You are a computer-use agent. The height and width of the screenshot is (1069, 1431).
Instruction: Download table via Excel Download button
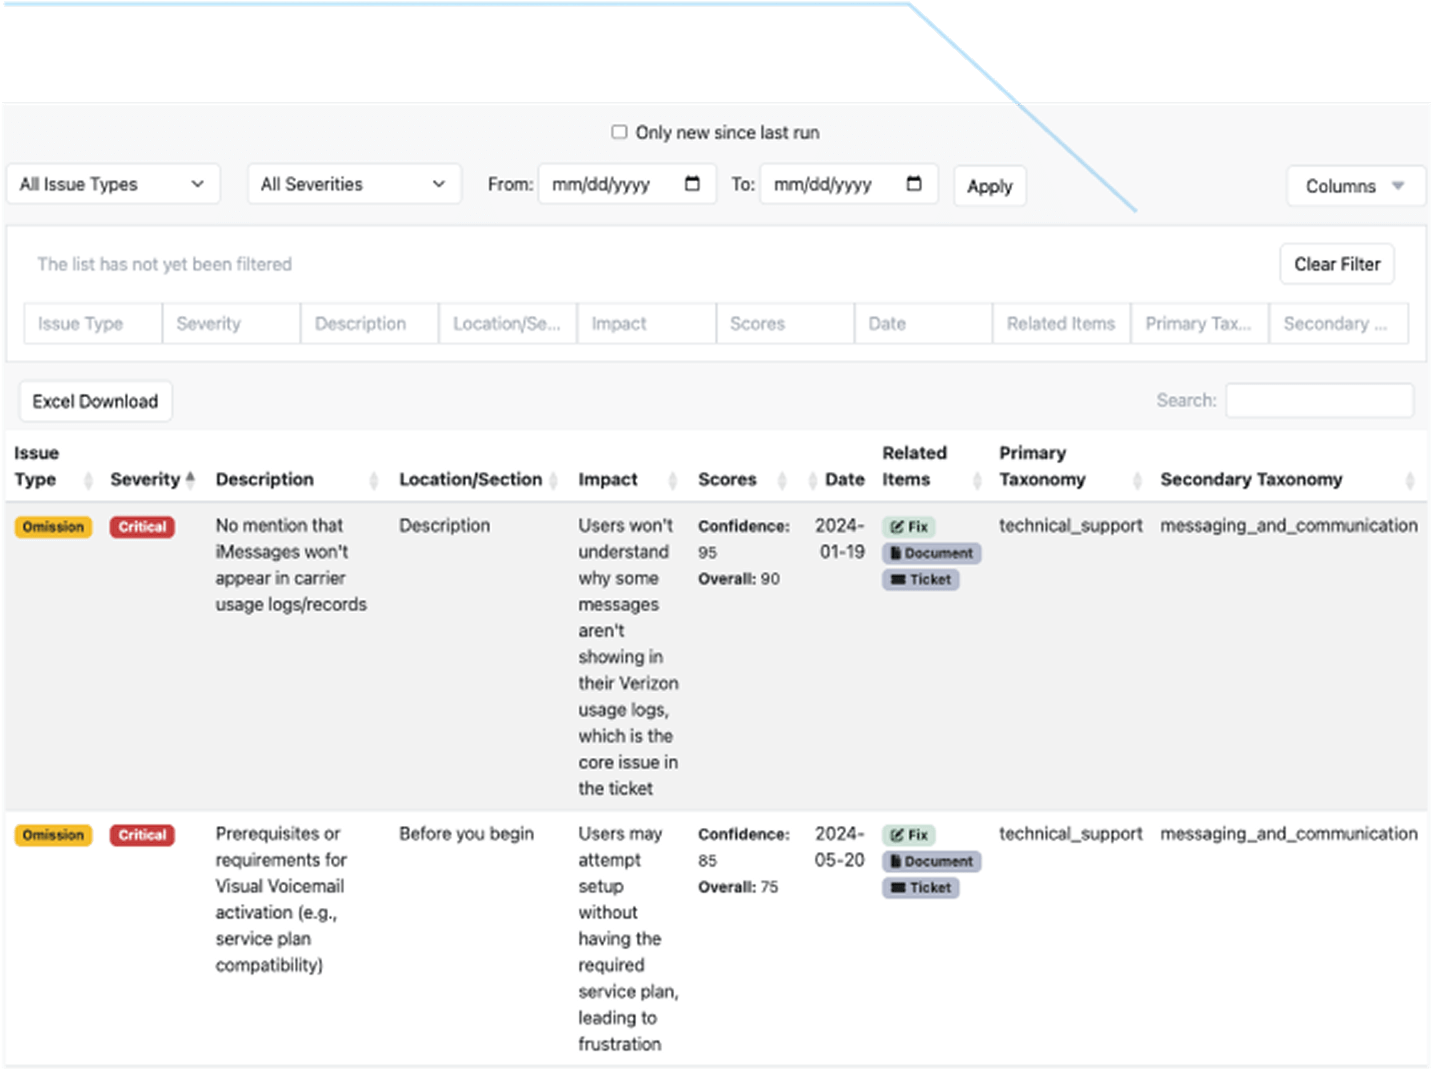pyautogui.click(x=95, y=401)
